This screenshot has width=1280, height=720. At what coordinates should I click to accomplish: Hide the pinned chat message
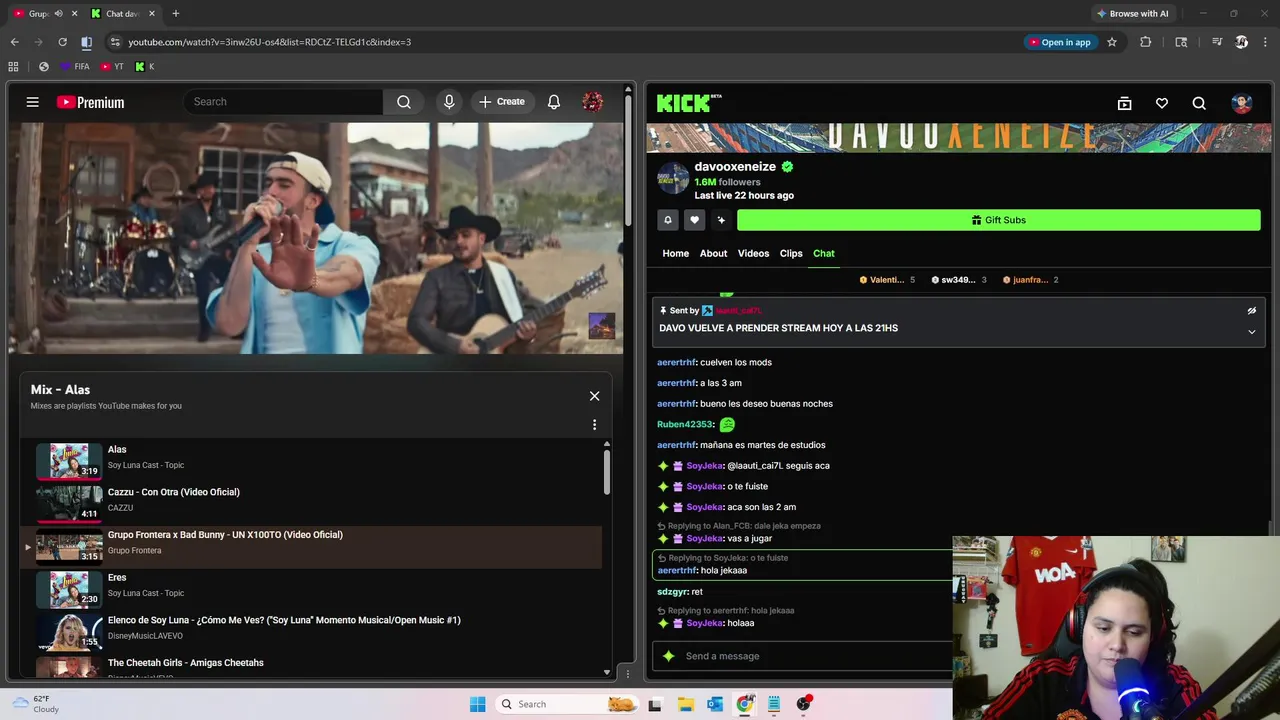coord(1251,311)
